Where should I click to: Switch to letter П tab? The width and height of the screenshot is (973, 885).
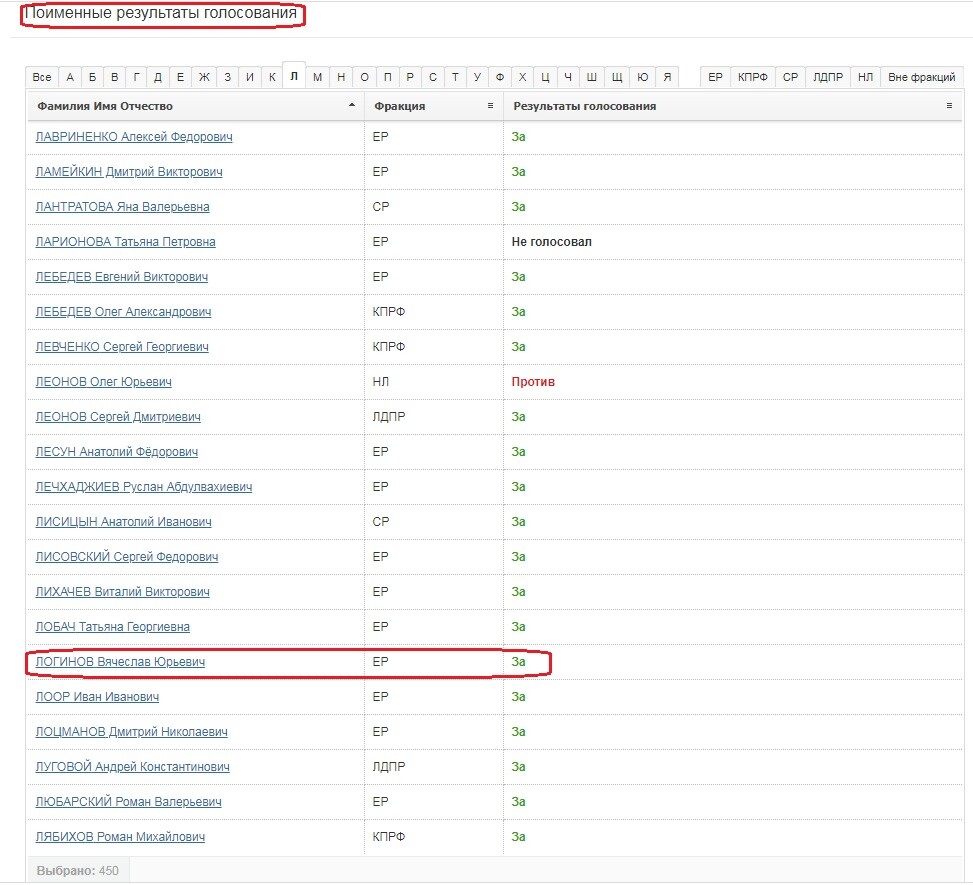[x=387, y=77]
